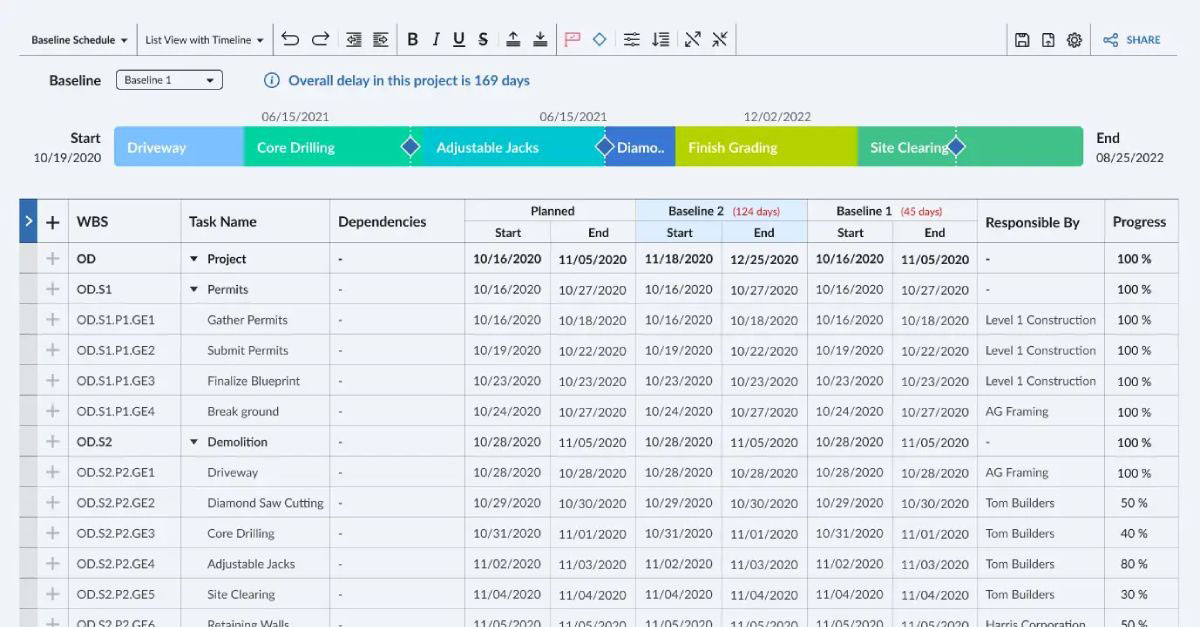This screenshot has height=627, width=1200.
Task: Toggle Italic formatting
Action: (x=436, y=40)
